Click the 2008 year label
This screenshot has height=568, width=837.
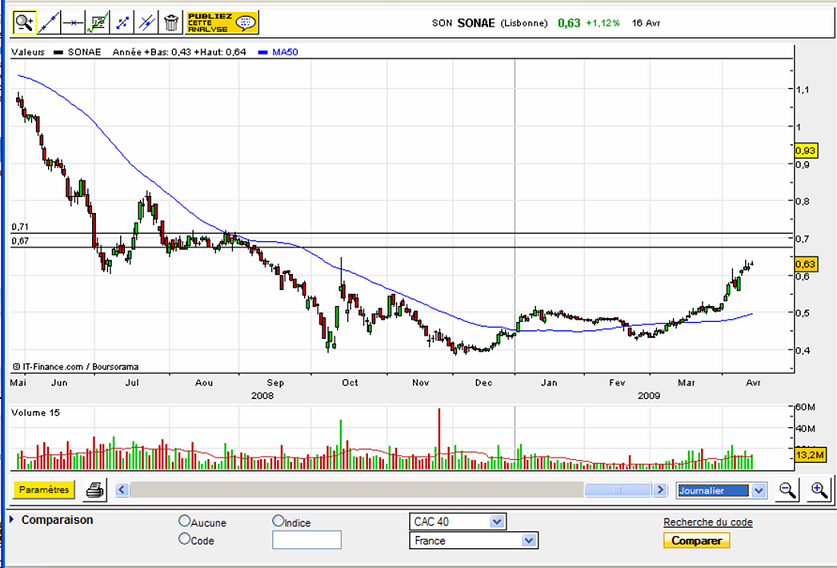coord(262,396)
